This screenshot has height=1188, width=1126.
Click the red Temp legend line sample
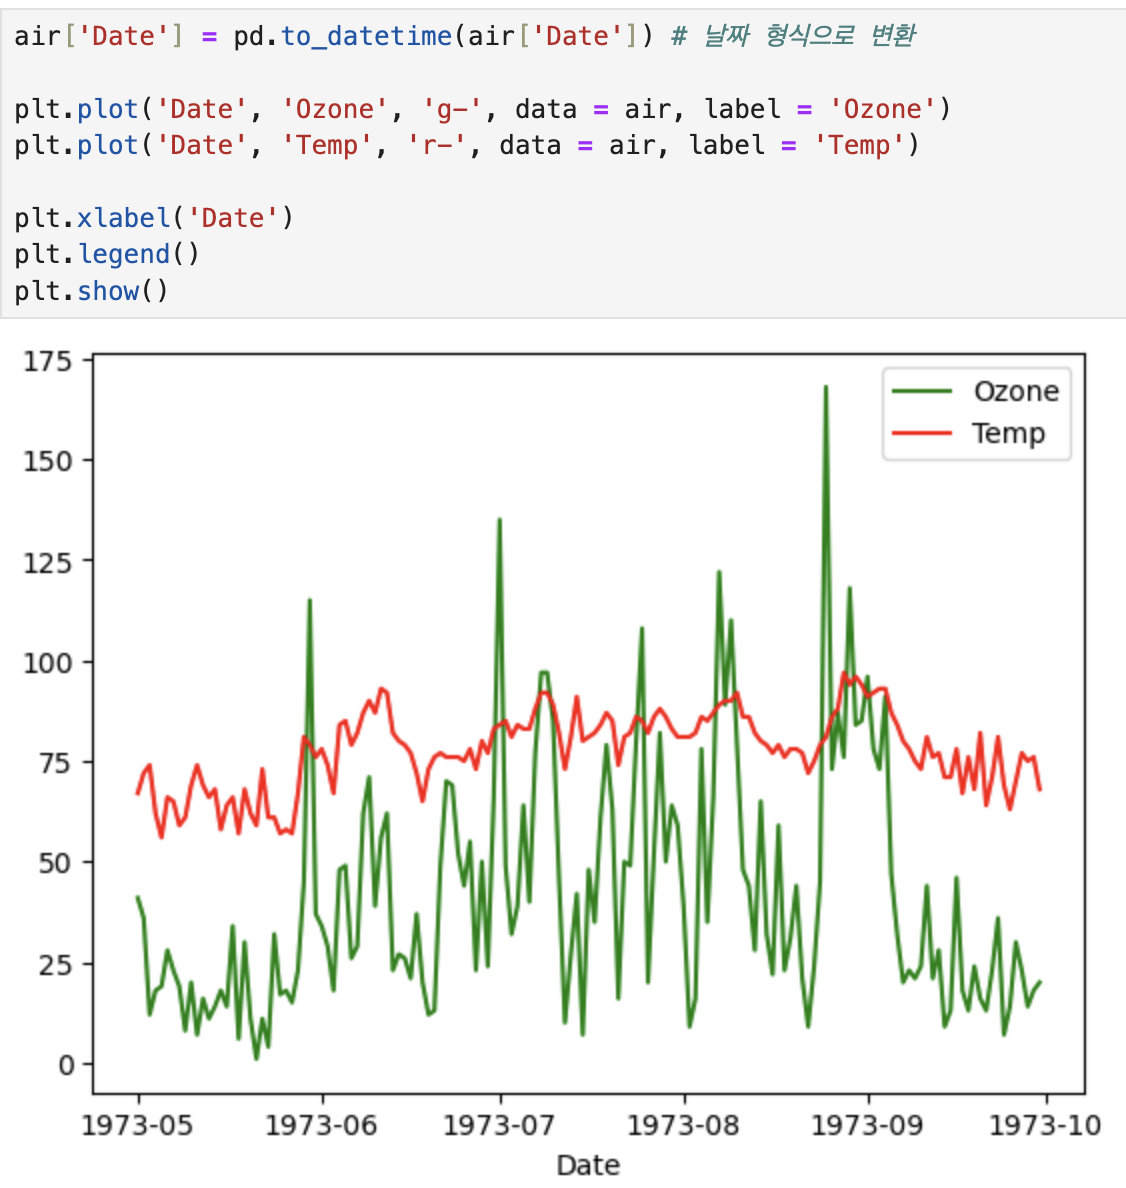921,433
